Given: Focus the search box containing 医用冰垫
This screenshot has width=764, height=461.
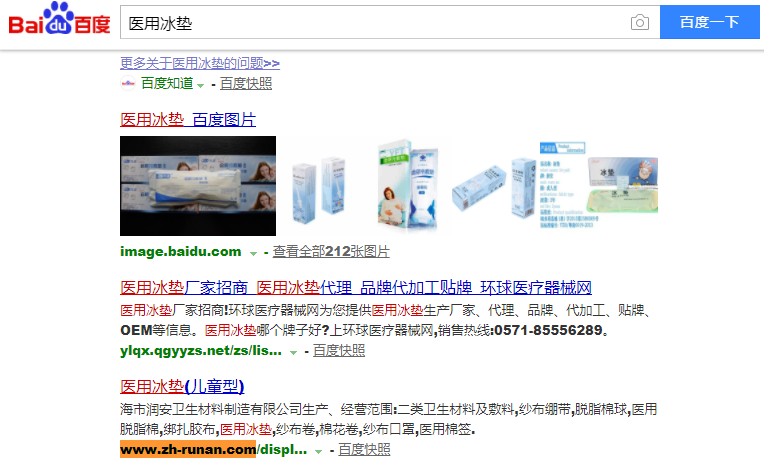Looking at the screenshot, I should tap(375, 22).
